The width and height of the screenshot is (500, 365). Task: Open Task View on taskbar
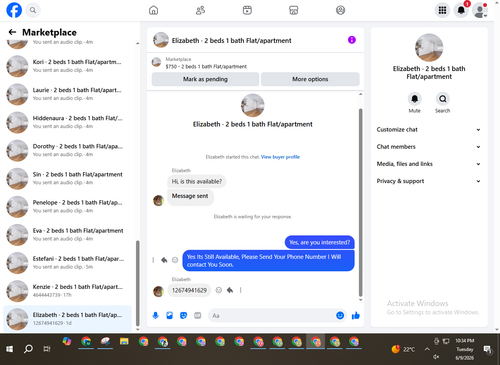47,349
